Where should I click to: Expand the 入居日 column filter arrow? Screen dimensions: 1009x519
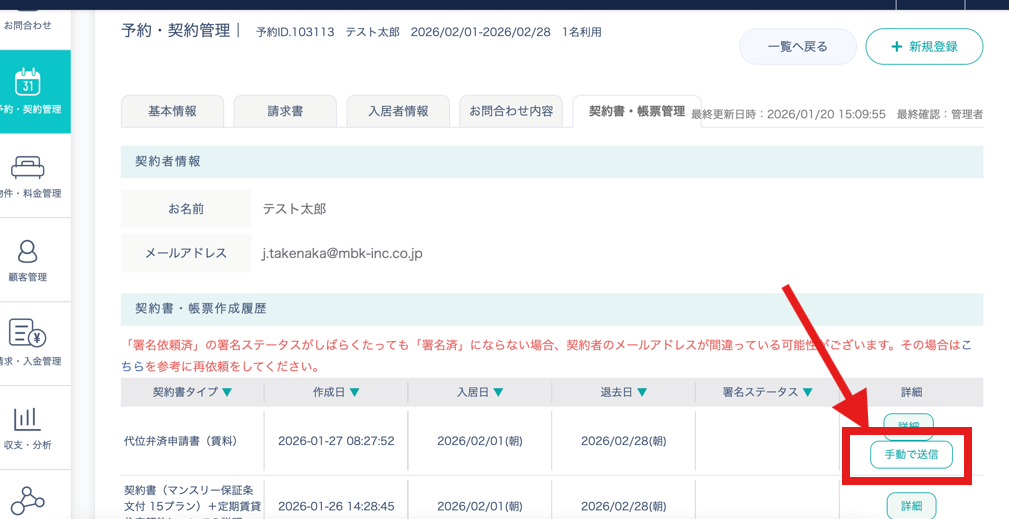pos(498,393)
